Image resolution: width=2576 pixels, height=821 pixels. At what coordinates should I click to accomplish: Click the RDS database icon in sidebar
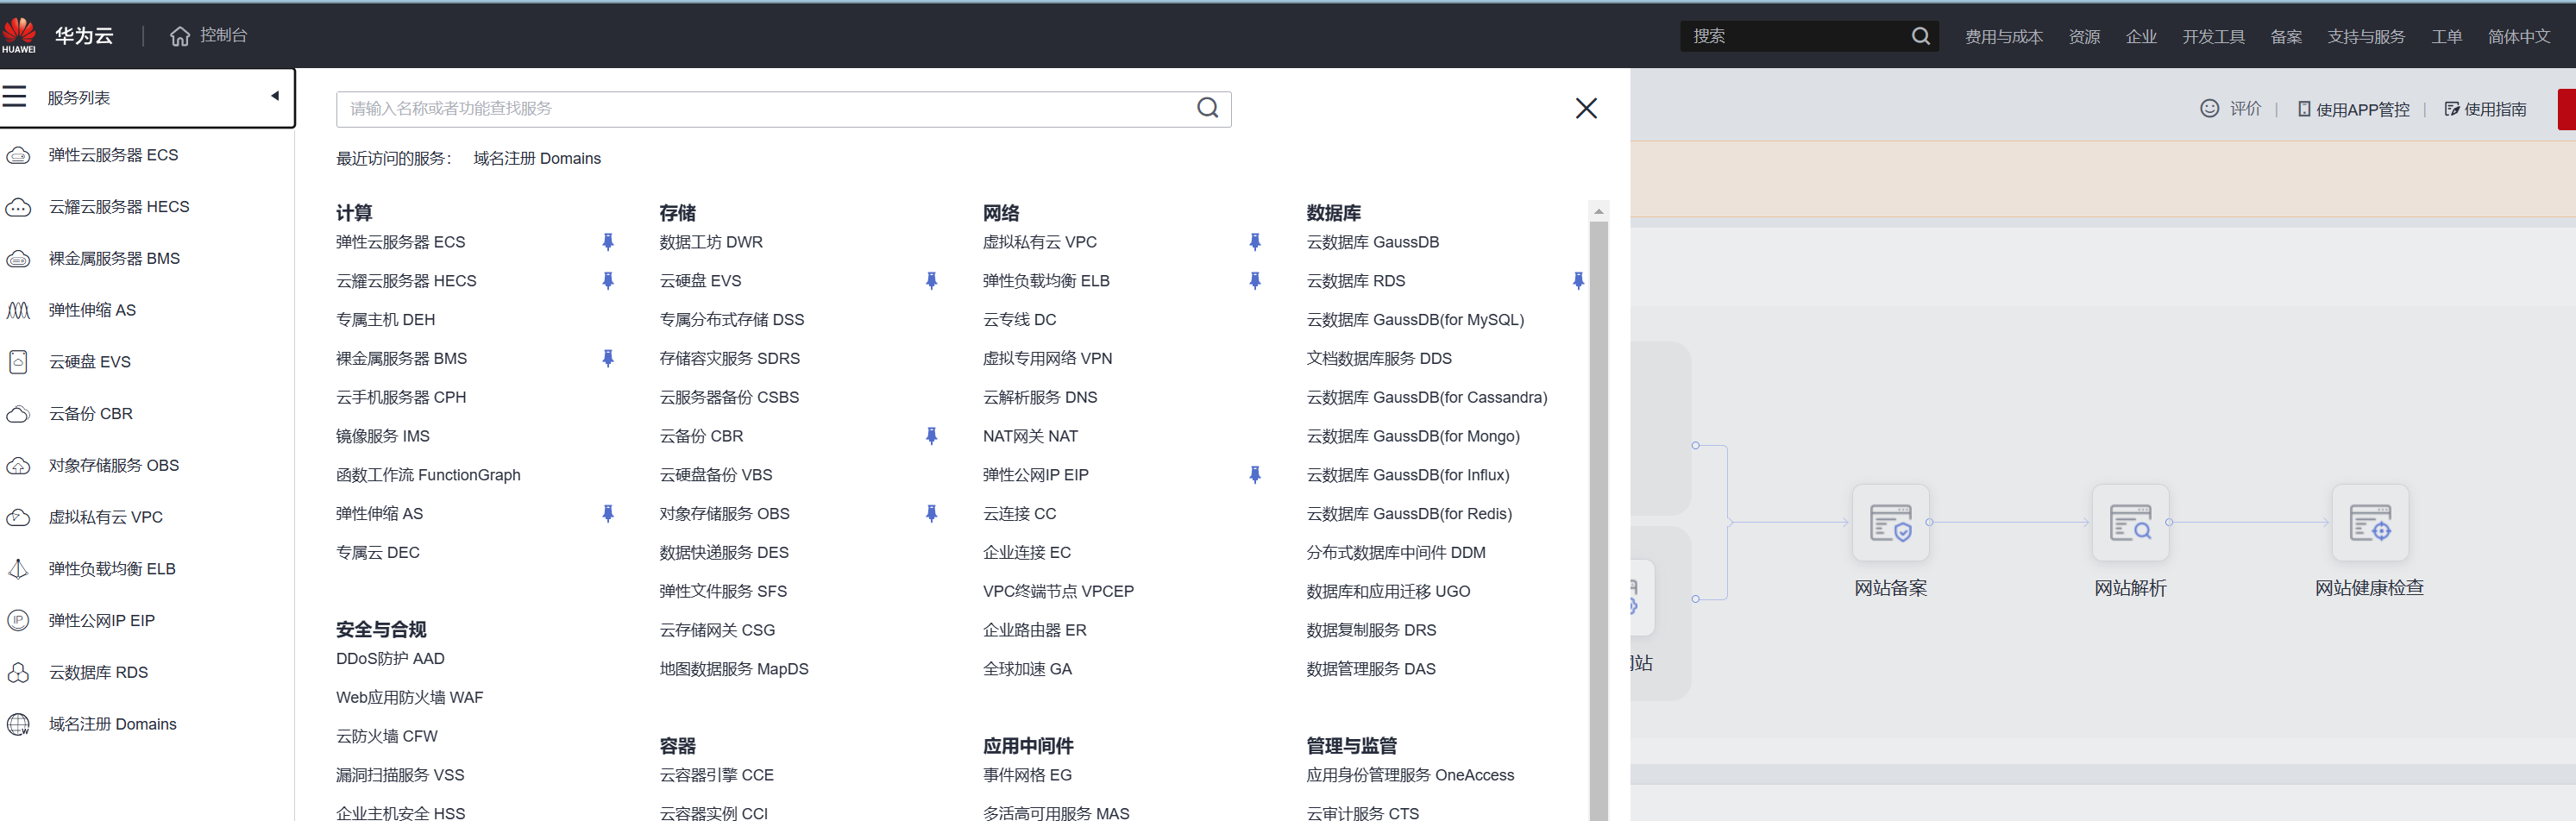pos(18,673)
